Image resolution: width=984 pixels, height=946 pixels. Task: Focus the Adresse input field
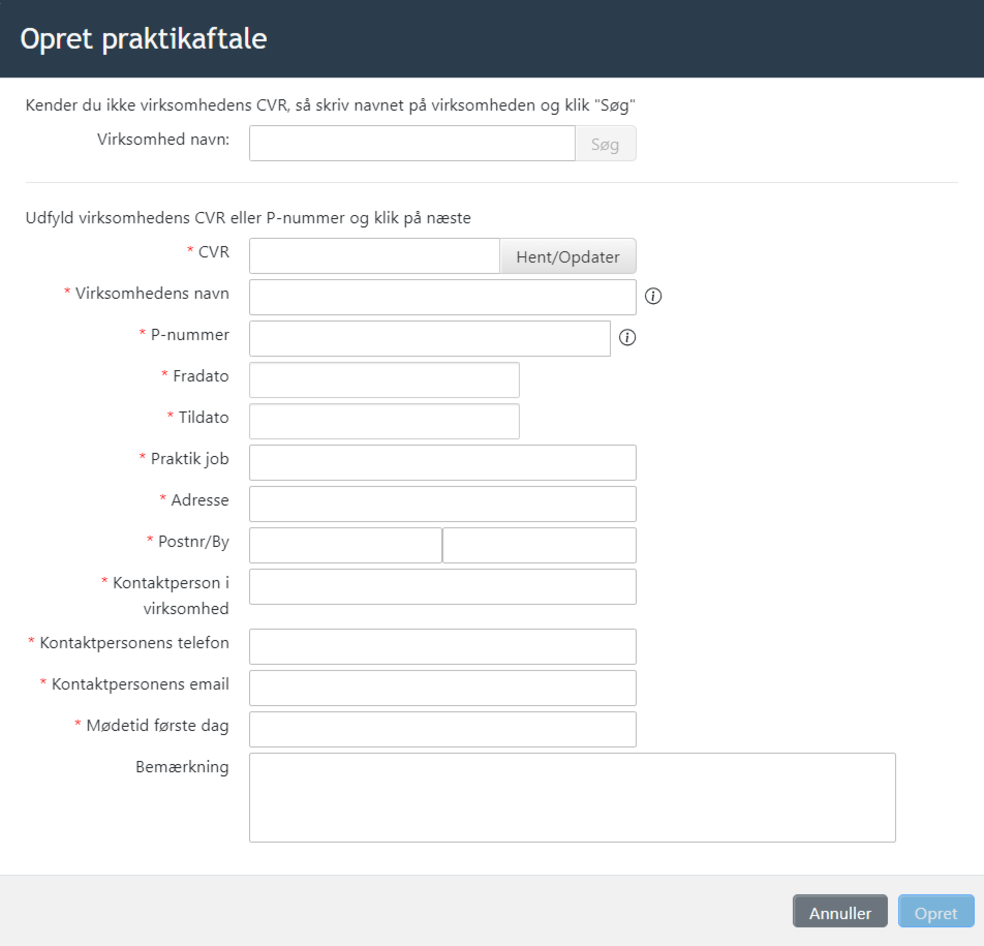(x=442, y=504)
